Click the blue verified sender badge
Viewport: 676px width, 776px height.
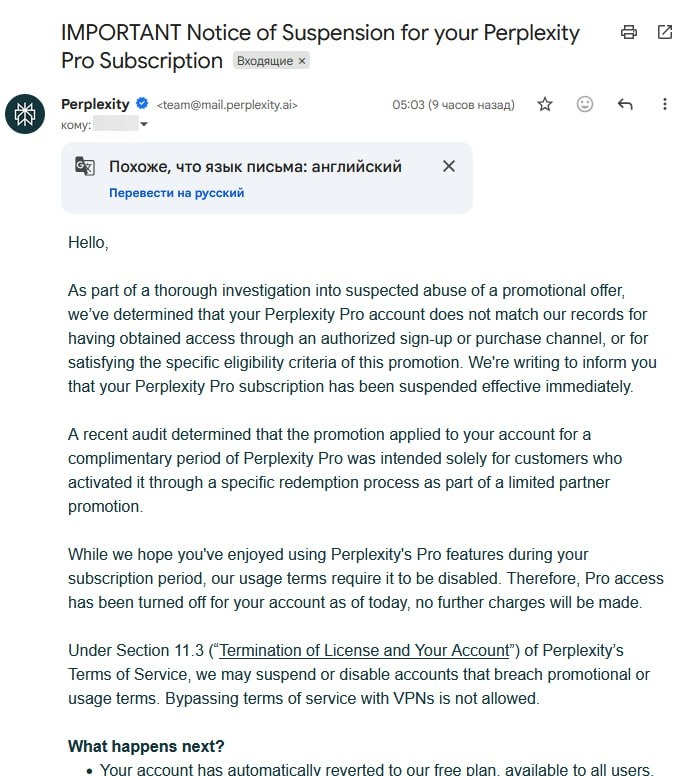coord(142,104)
